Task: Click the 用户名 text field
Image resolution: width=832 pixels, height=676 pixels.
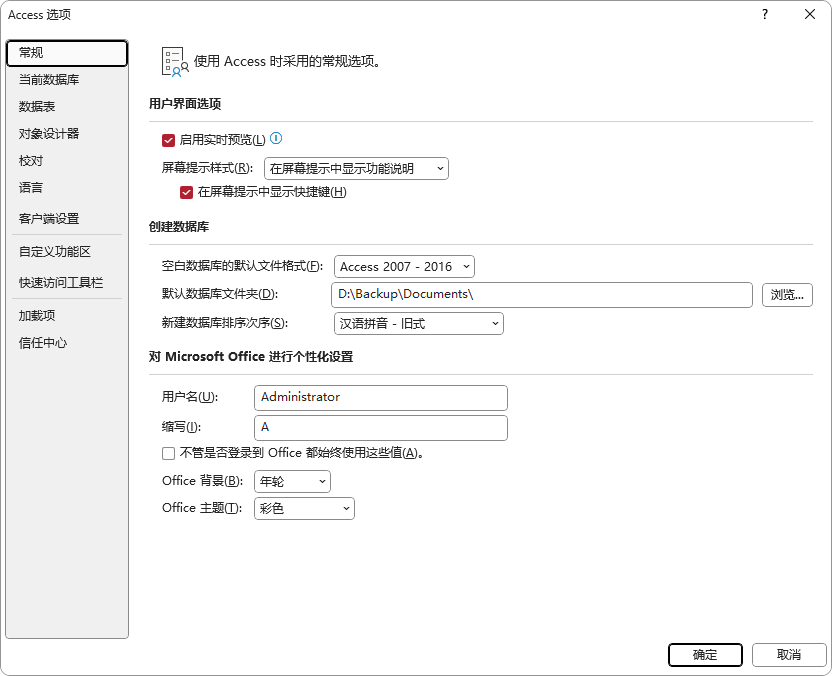Action: pos(380,398)
